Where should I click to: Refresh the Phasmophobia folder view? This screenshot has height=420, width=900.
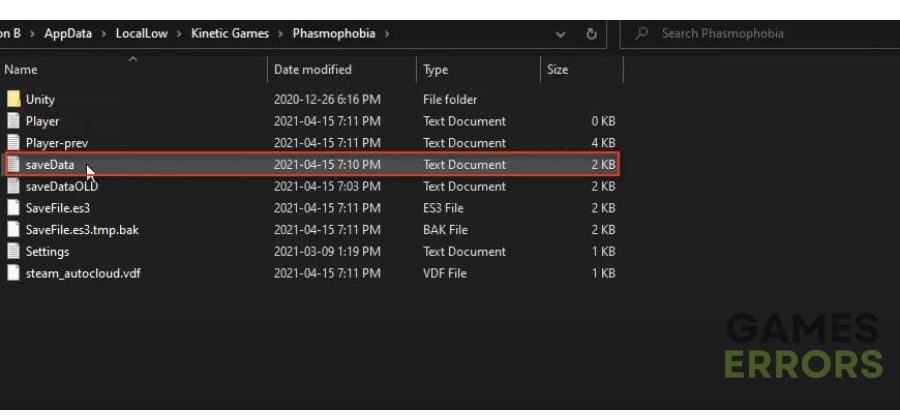point(591,34)
